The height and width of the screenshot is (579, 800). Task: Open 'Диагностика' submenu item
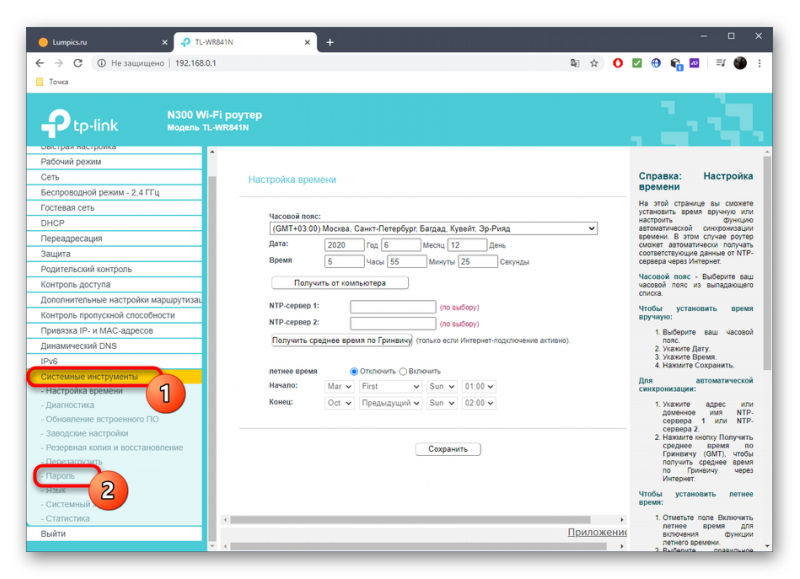[x=70, y=405]
